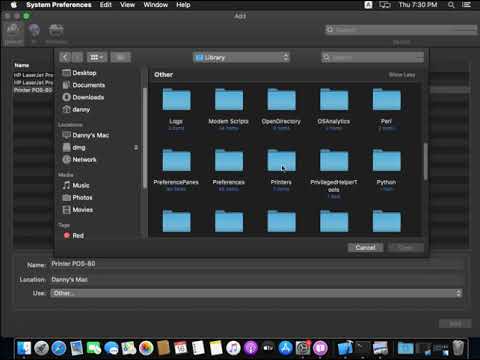This screenshot has height=360, width=480.
Task: Open Launchpad from the Dock
Action: tap(42, 348)
